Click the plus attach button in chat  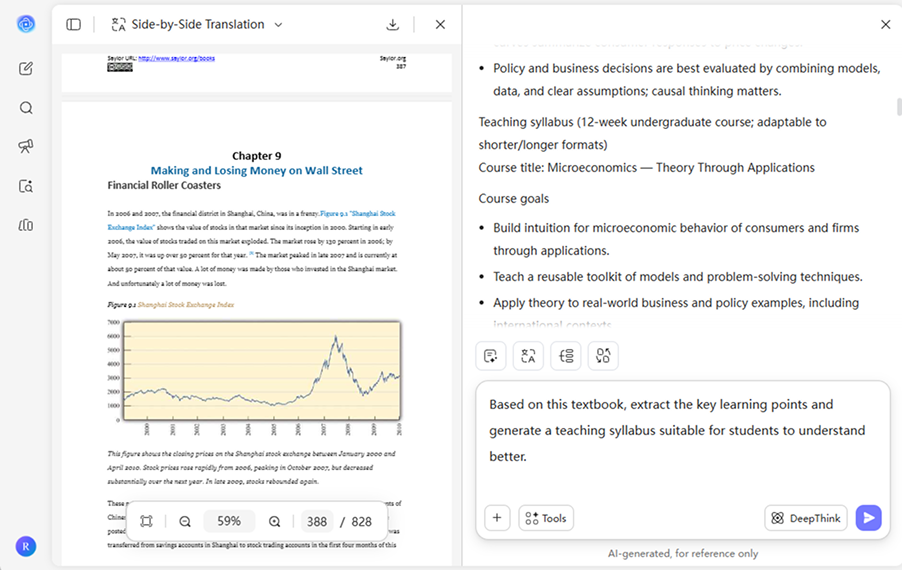point(497,518)
